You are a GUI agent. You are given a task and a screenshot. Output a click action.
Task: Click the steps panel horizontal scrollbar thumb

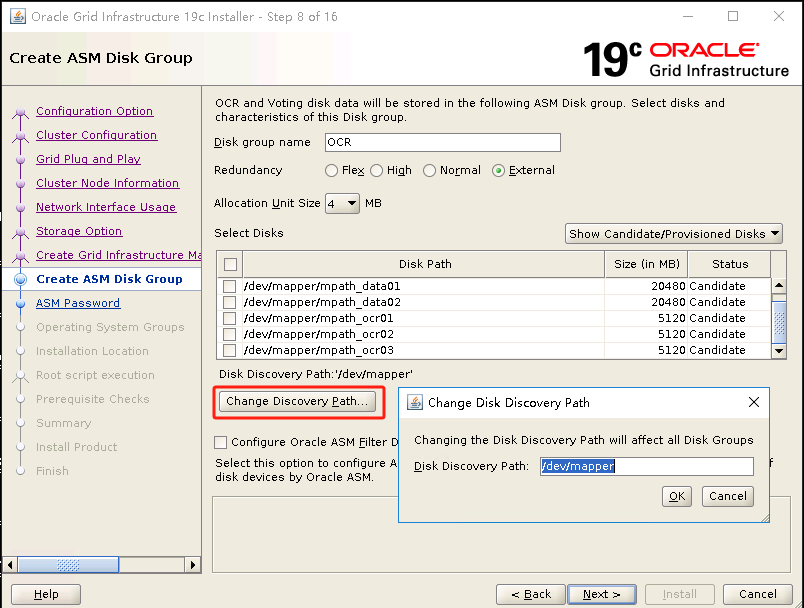(x=68, y=565)
